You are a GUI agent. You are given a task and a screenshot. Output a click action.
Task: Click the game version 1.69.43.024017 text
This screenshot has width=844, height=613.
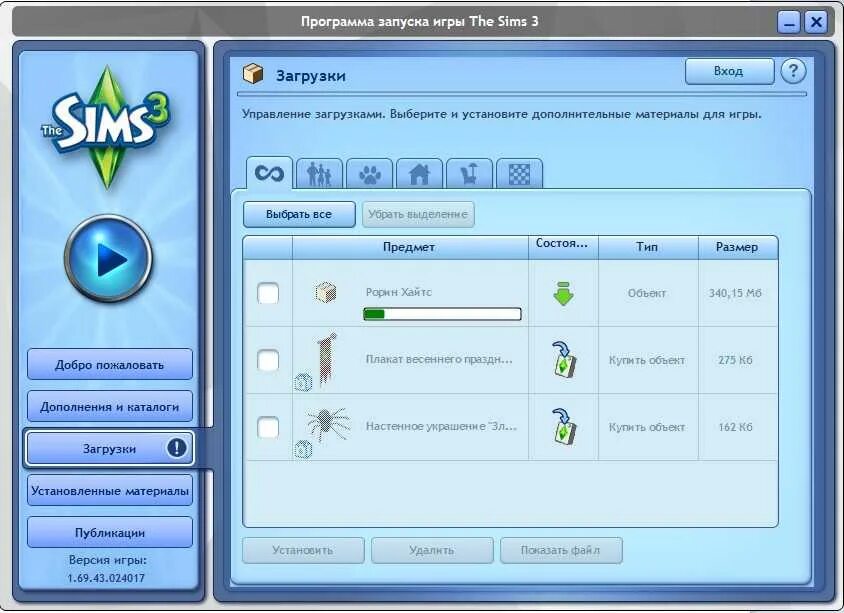point(107,578)
